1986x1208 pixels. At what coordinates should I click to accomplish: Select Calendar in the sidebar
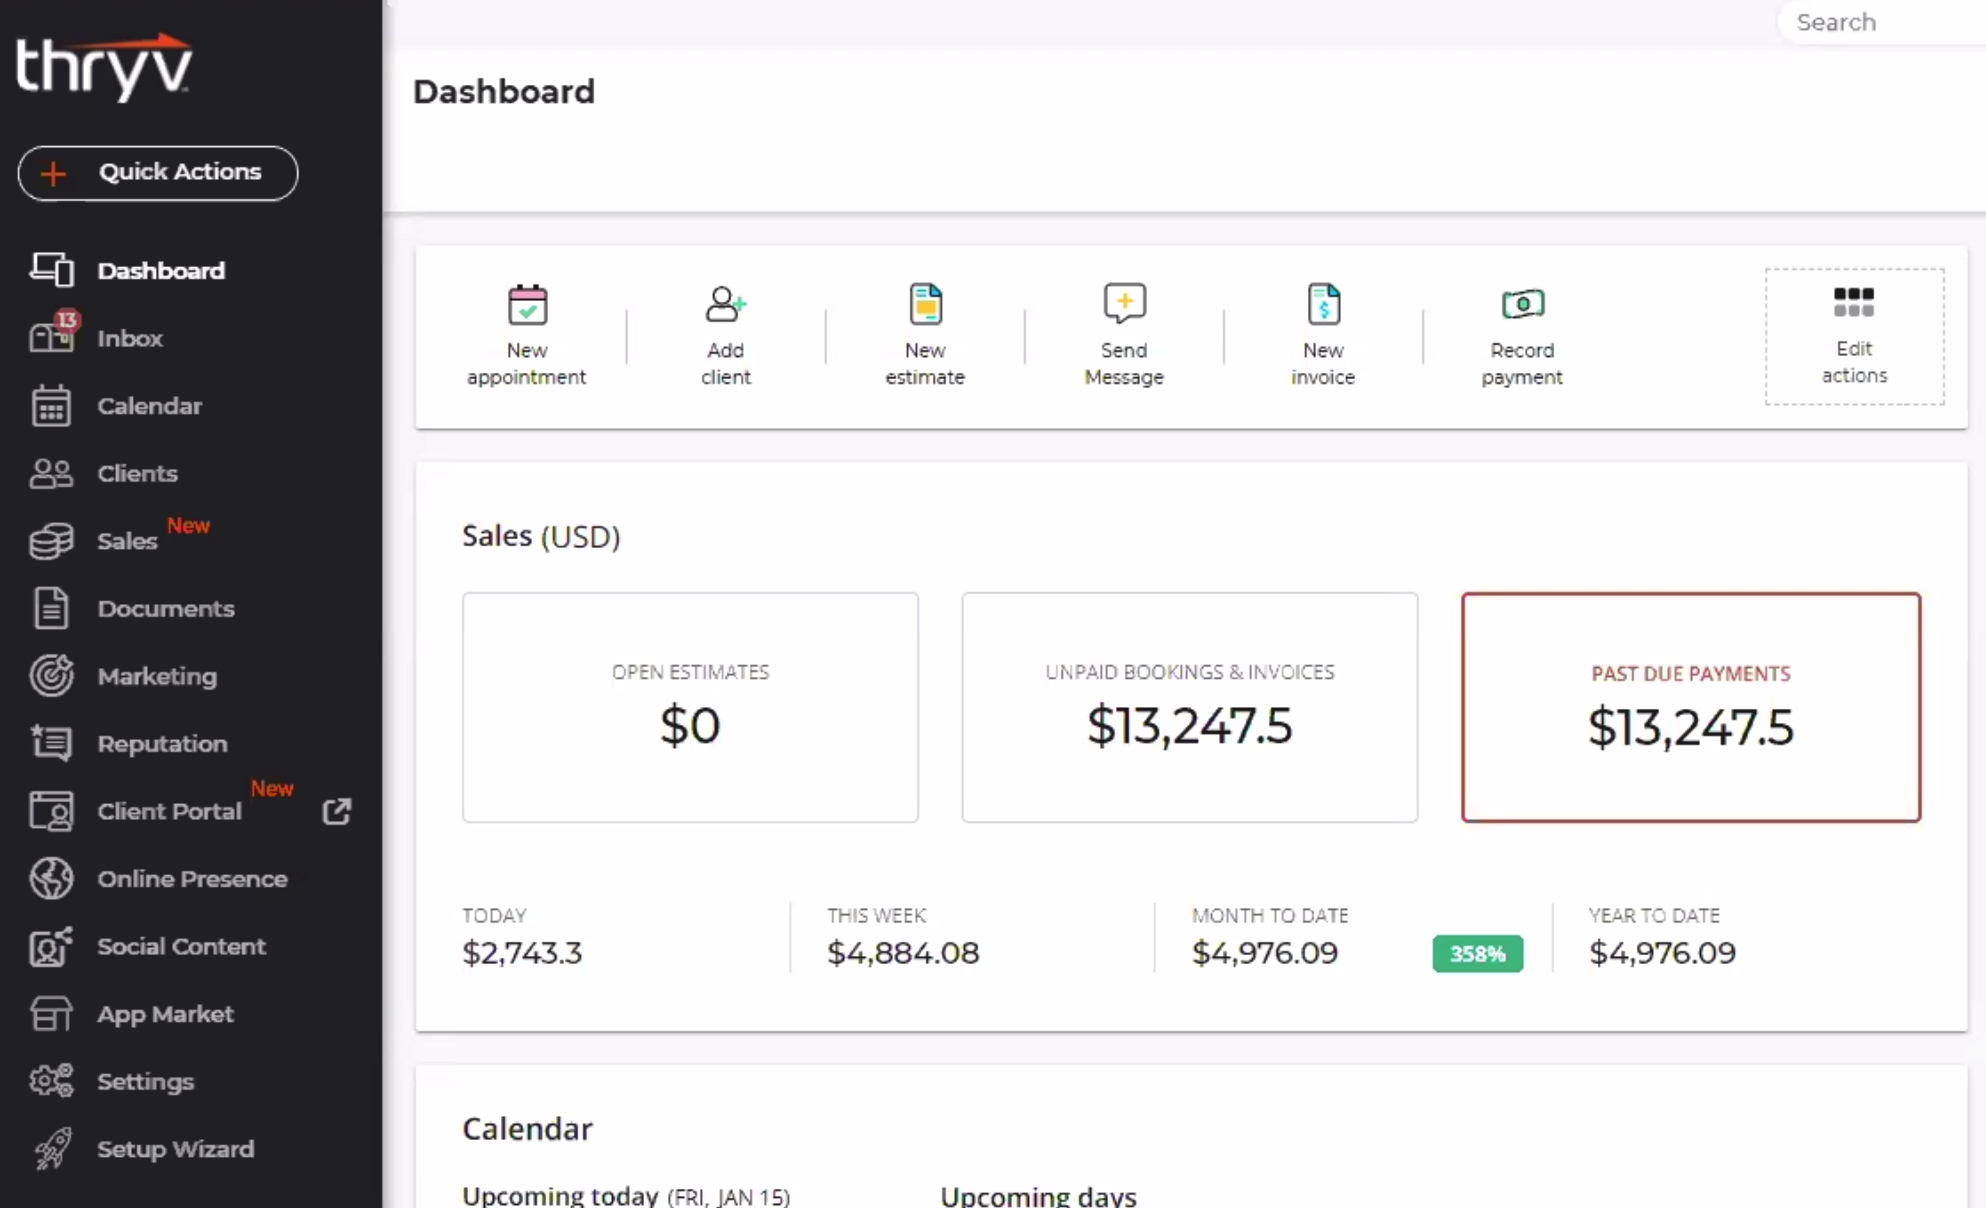click(x=150, y=406)
